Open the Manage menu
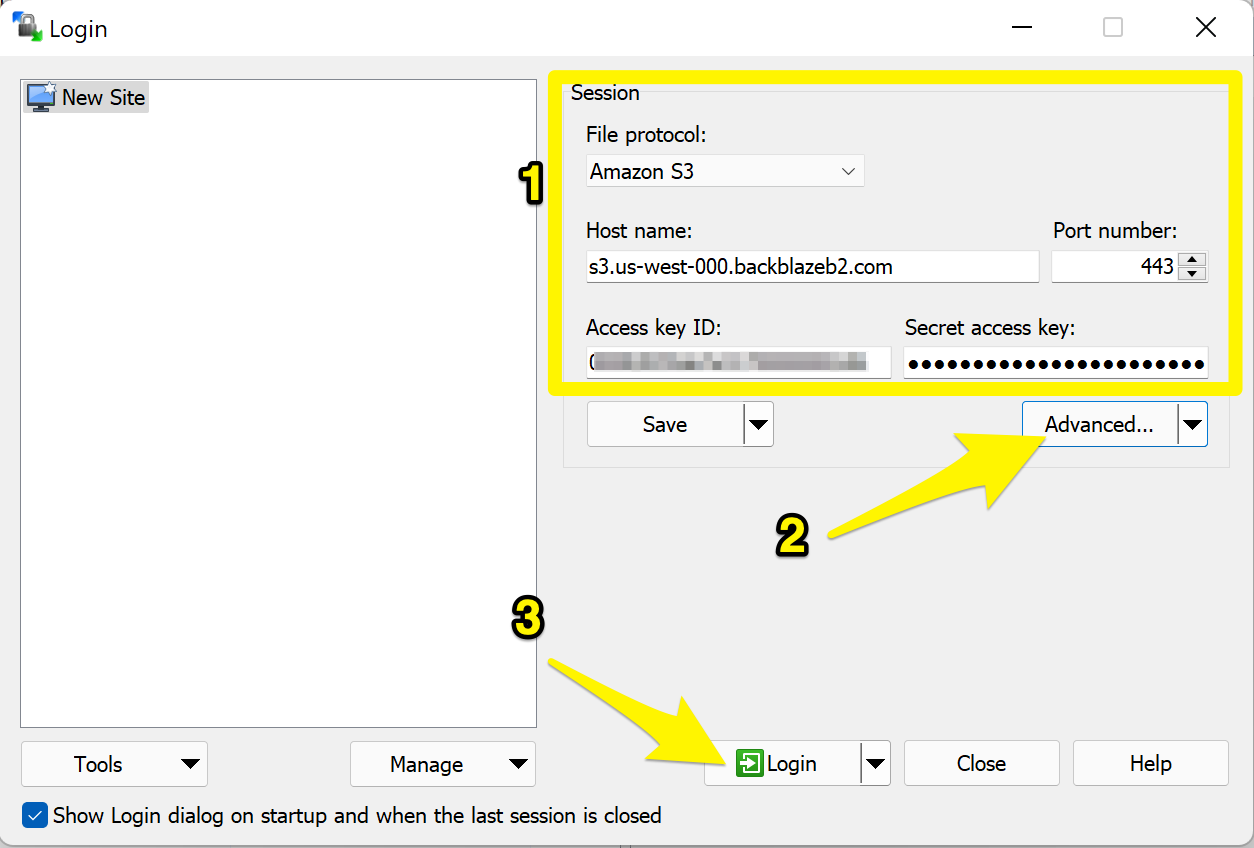Image resolution: width=1254 pixels, height=848 pixels. tap(442, 764)
